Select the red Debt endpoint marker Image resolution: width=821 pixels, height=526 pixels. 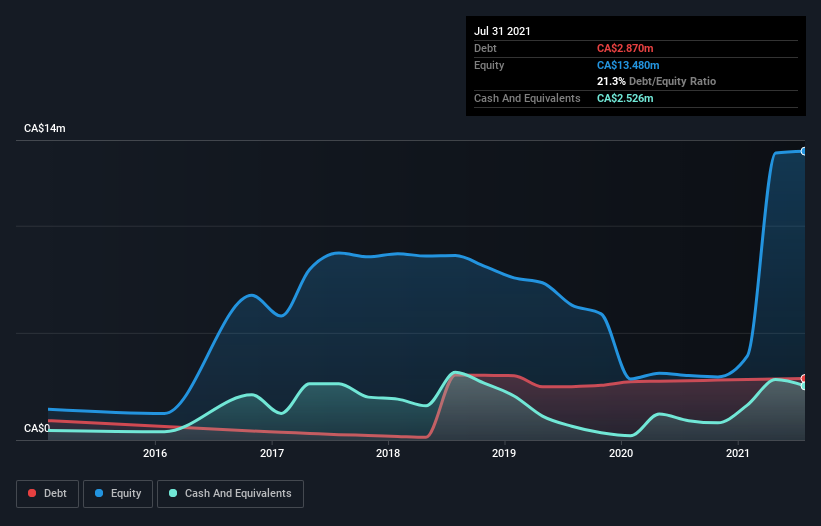[x=804, y=378]
